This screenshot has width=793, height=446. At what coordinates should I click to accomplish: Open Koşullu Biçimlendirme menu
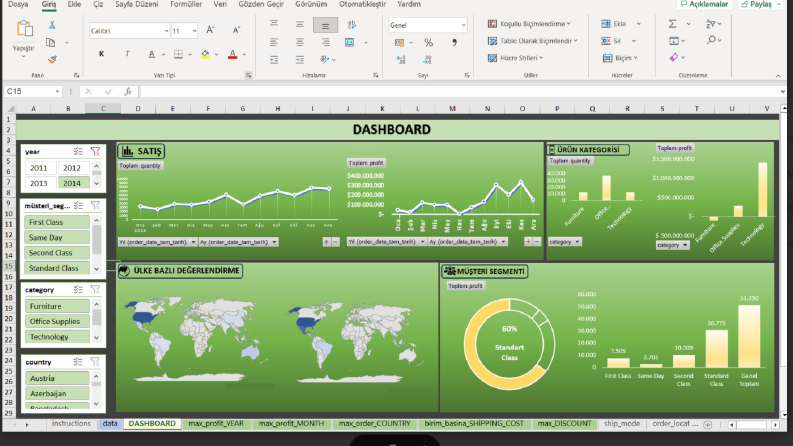click(529, 24)
